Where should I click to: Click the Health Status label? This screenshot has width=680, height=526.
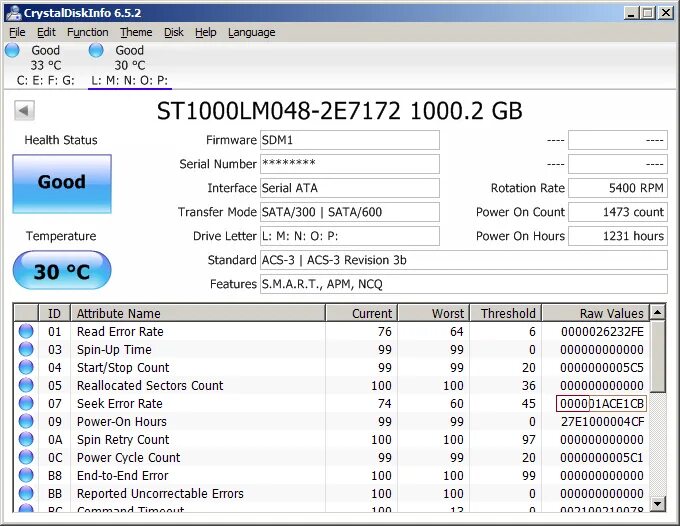point(61,140)
